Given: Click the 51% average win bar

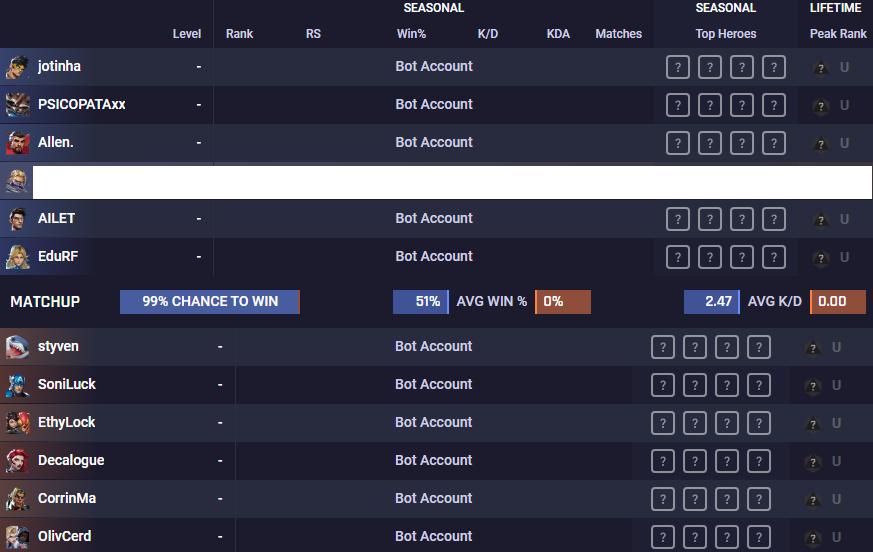Looking at the screenshot, I should pos(421,302).
